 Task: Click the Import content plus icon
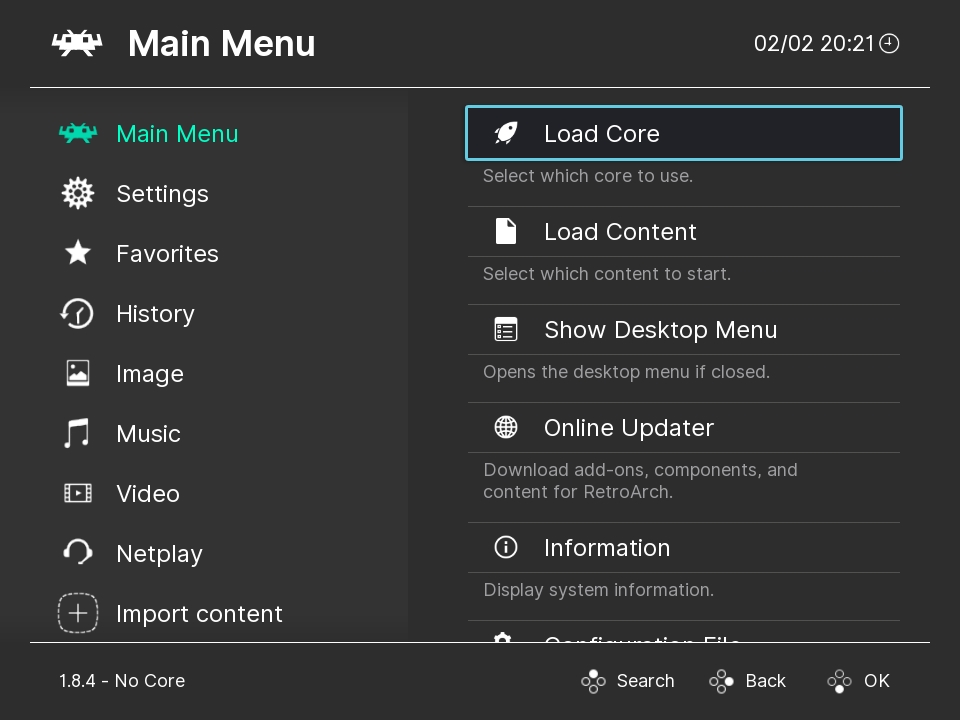point(78,613)
